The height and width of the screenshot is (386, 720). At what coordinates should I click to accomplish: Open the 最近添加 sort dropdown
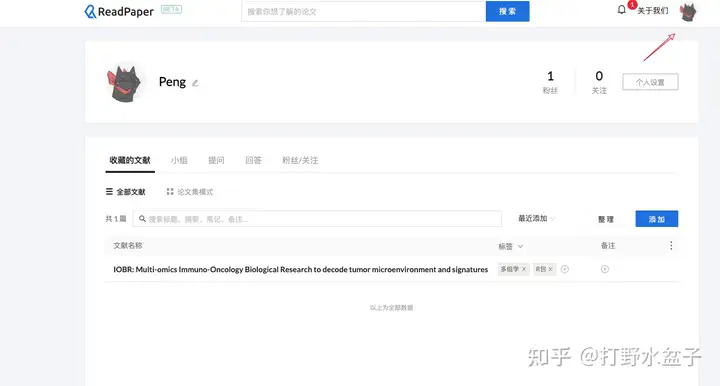pyautogui.click(x=536, y=218)
